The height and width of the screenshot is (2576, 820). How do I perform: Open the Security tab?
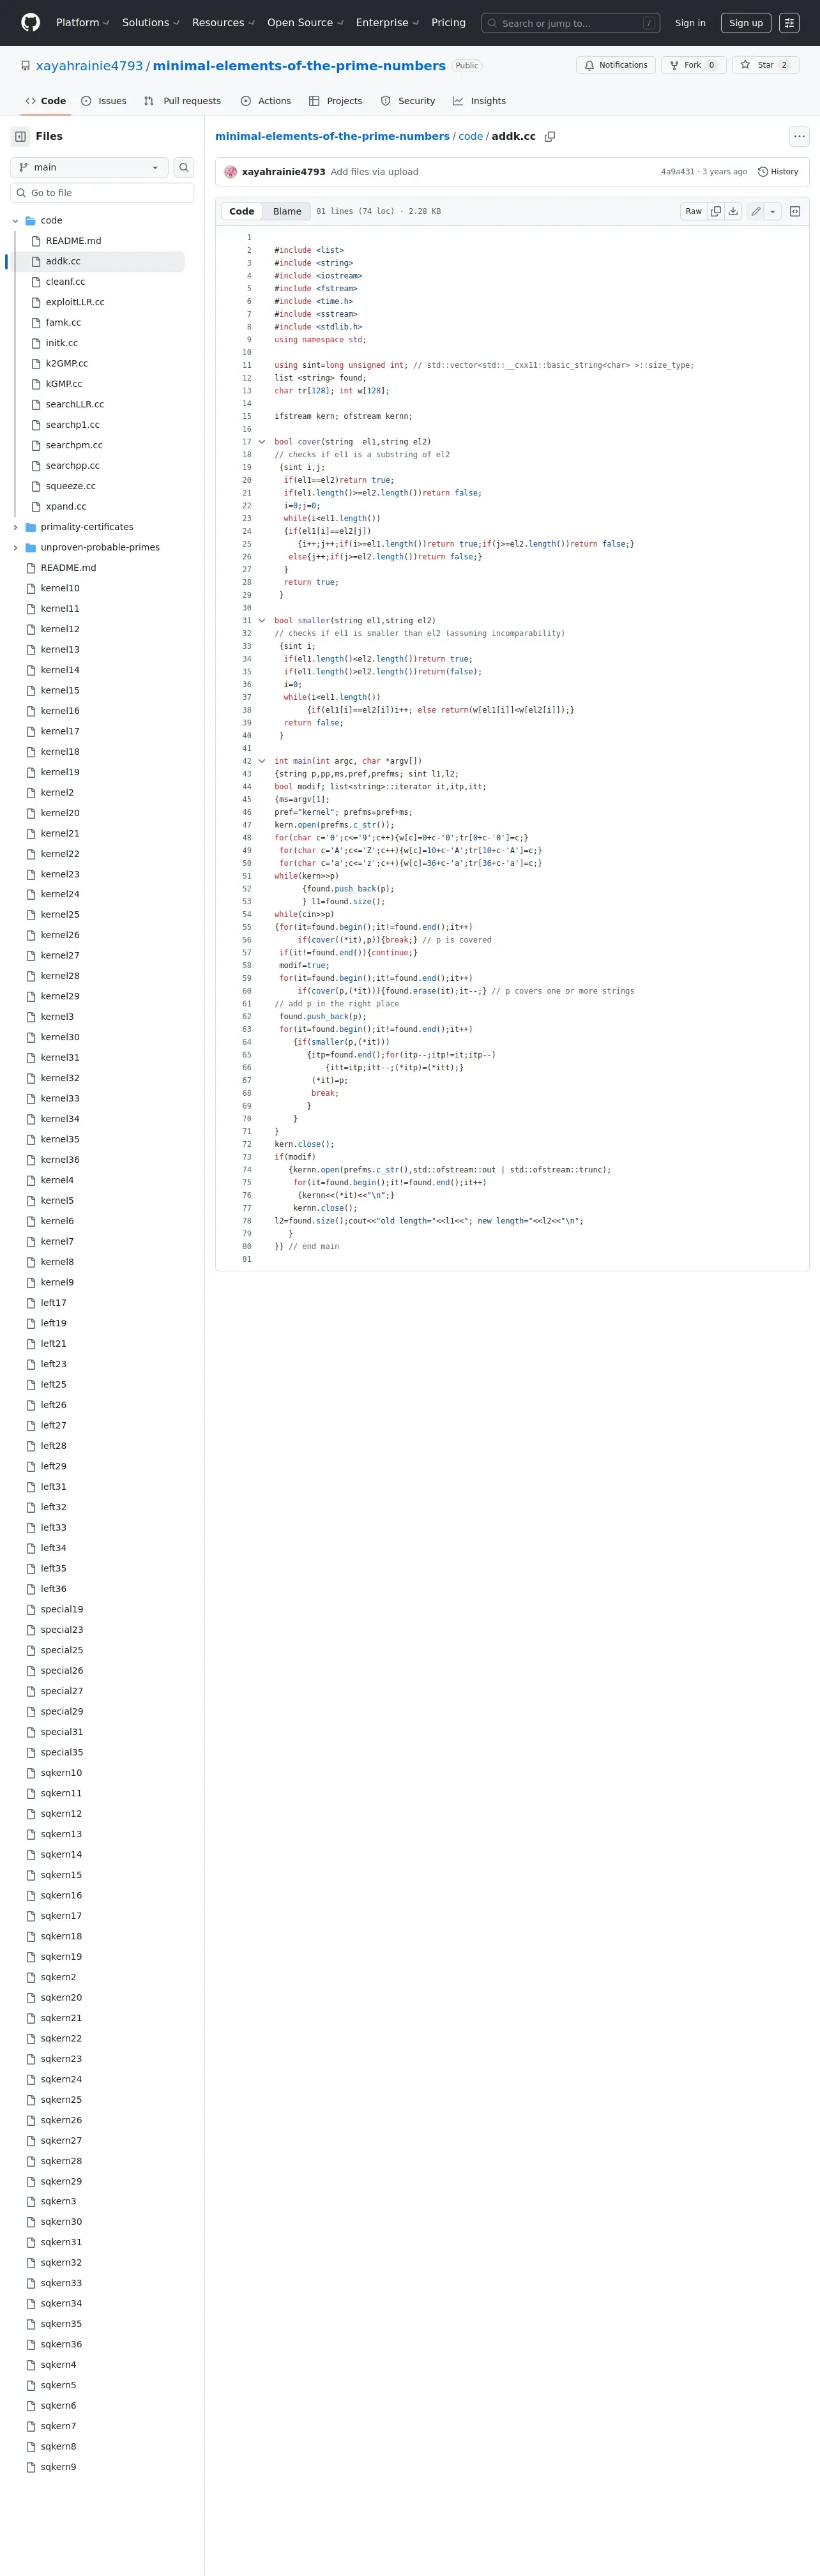(408, 101)
